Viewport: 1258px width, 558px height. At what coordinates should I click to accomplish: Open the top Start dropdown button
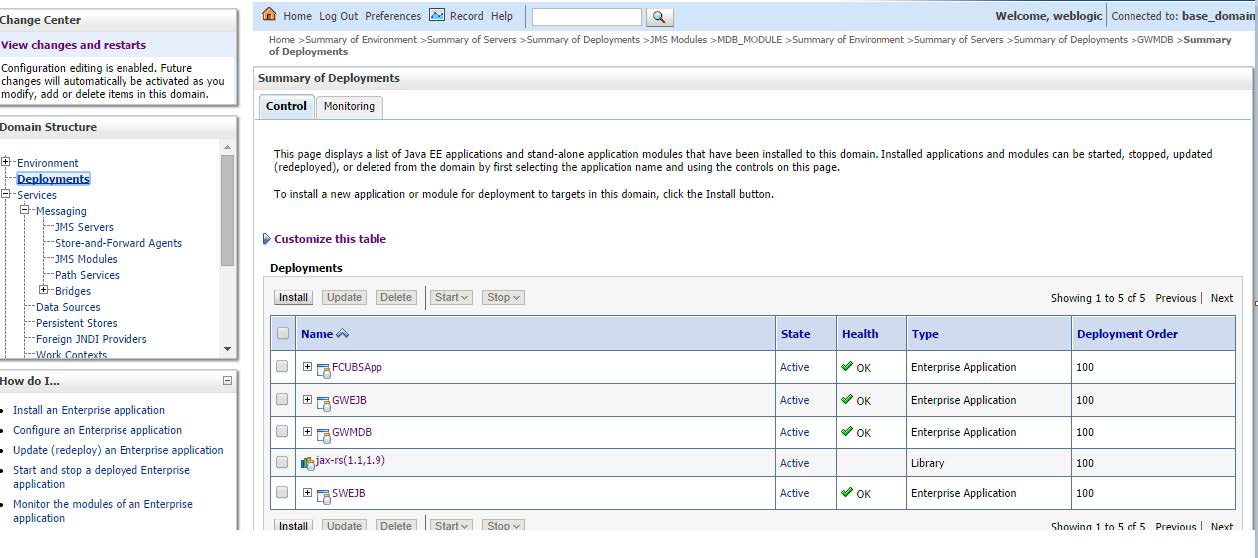453,297
